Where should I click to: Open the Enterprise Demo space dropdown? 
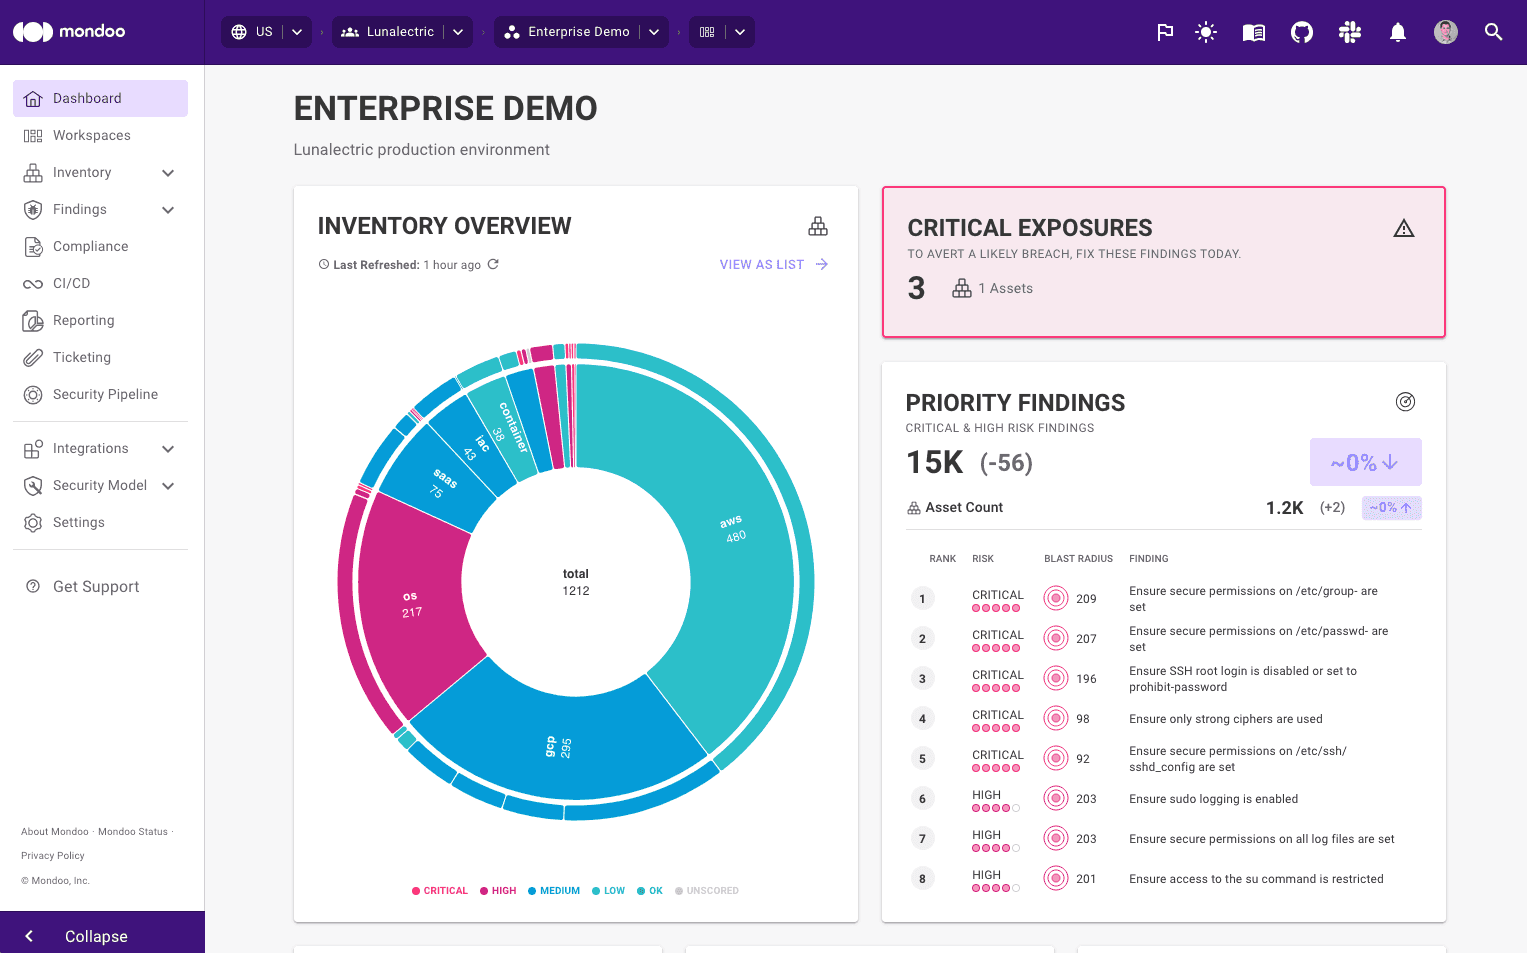pos(653,31)
